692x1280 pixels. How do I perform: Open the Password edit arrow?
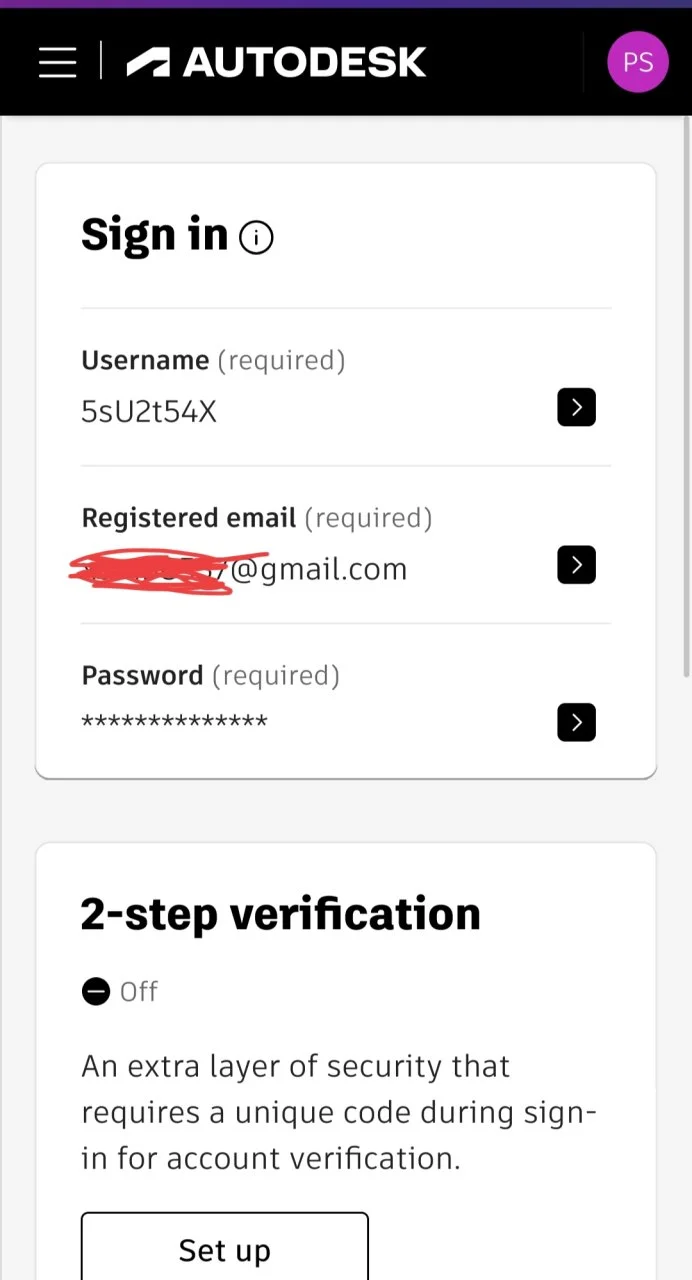point(576,722)
